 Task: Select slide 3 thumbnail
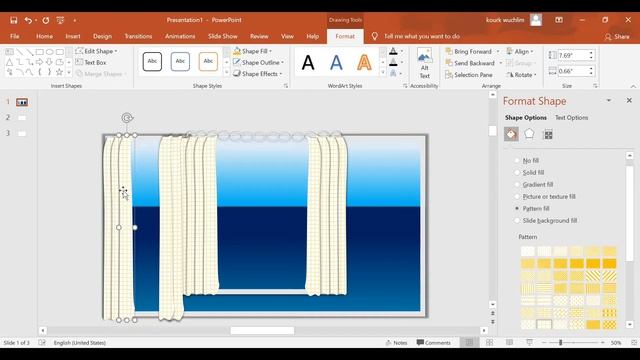pos(22,133)
